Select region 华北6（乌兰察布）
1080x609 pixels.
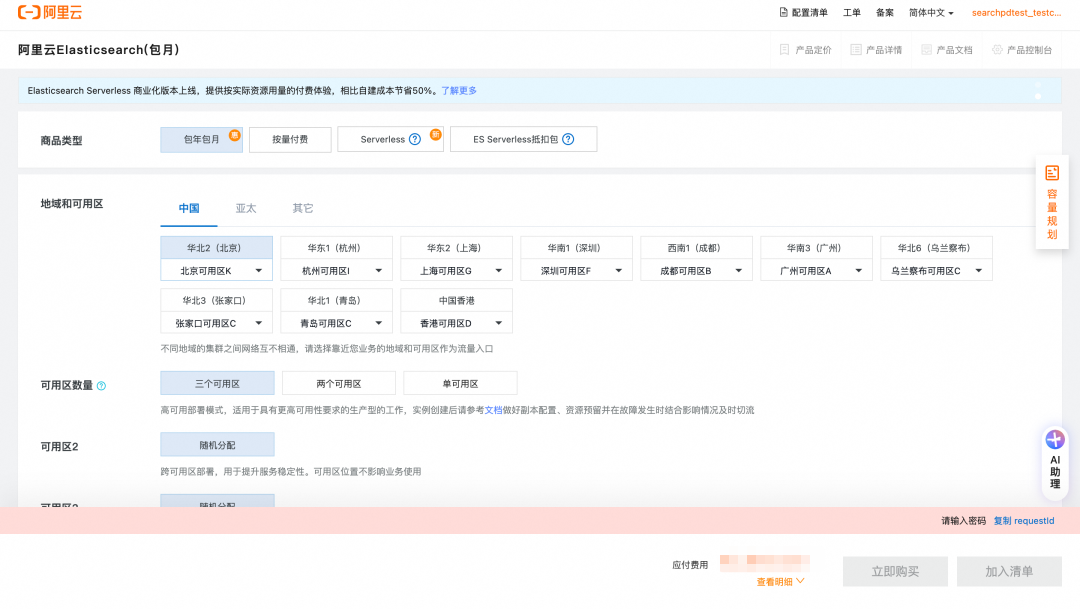(936, 248)
